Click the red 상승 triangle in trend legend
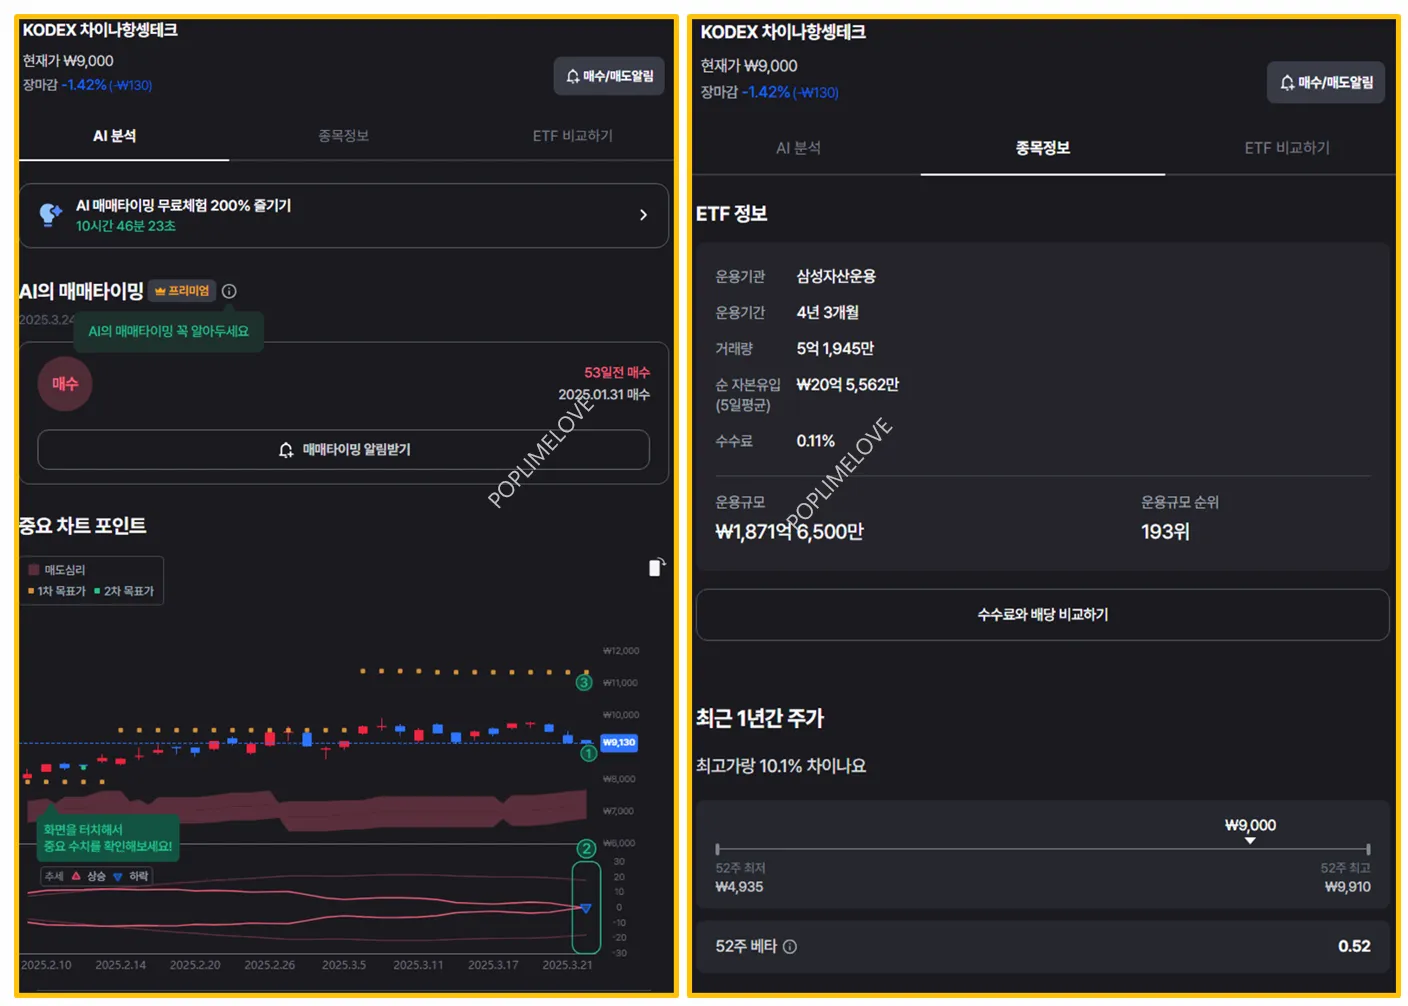 pyautogui.click(x=76, y=876)
